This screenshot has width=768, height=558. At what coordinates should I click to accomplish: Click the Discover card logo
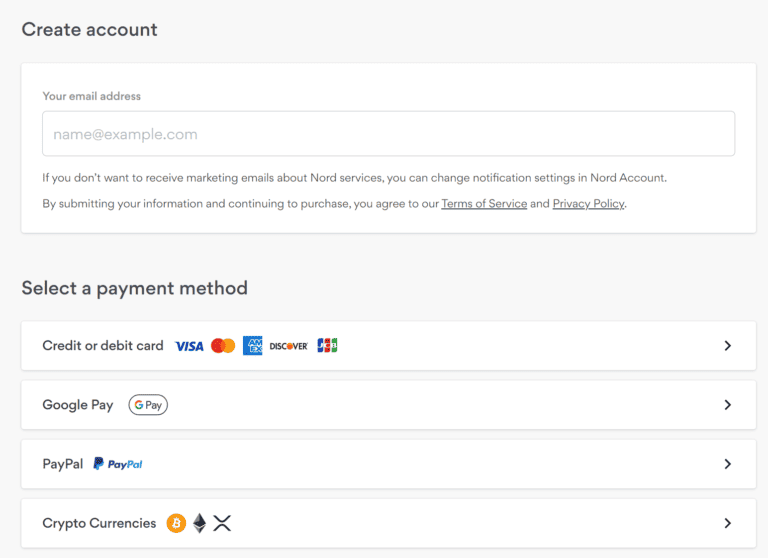[x=288, y=346]
